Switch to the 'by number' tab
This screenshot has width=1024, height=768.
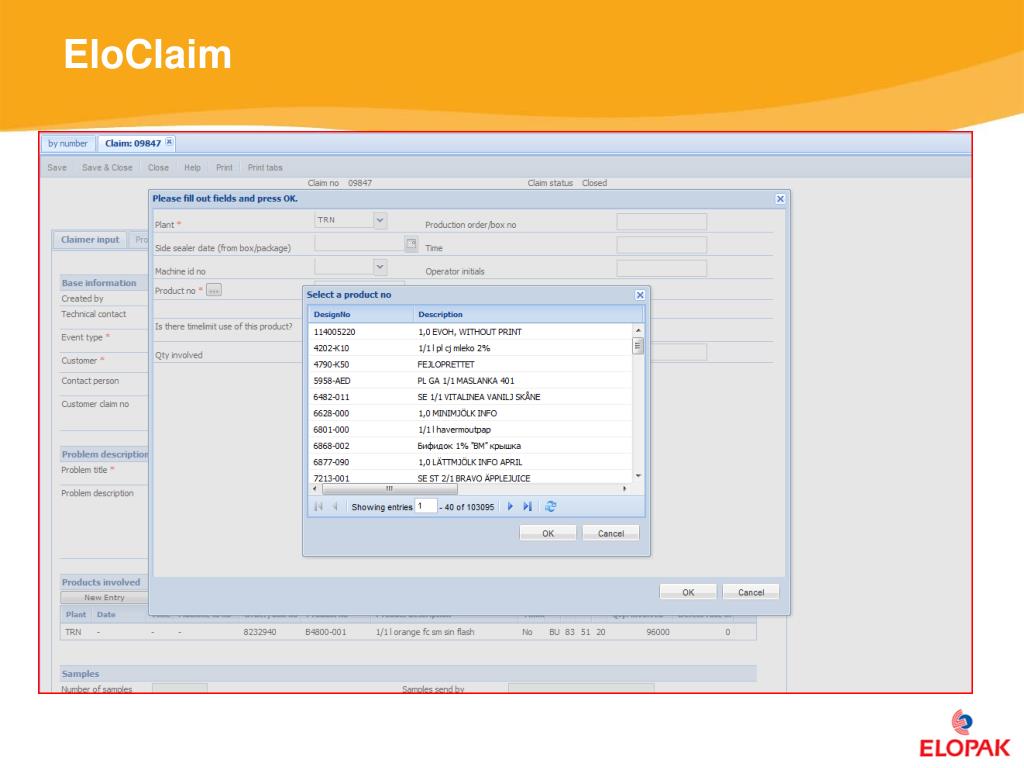pyautogui.click(x=68, y=144)
